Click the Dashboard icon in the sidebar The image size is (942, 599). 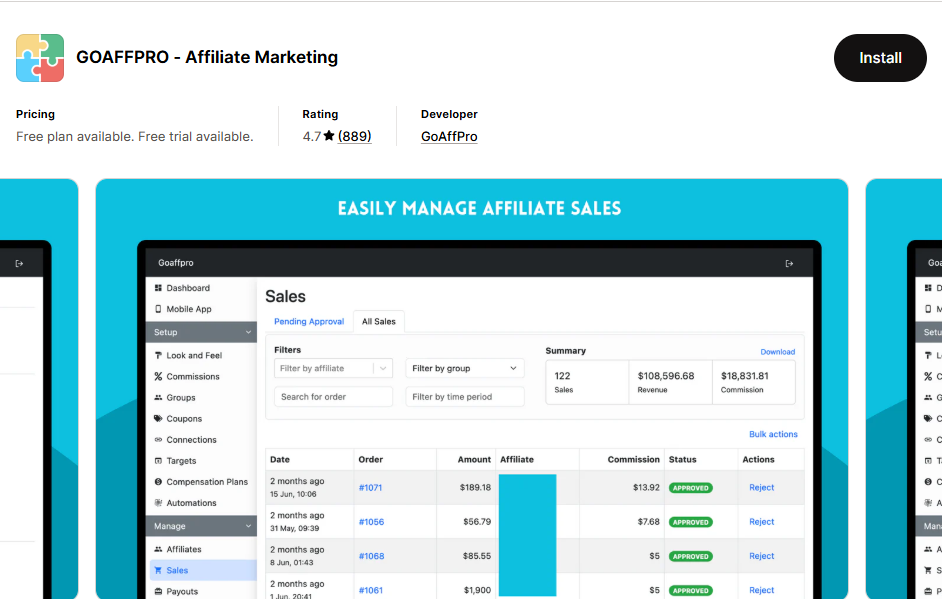click(x=158, y=288)
